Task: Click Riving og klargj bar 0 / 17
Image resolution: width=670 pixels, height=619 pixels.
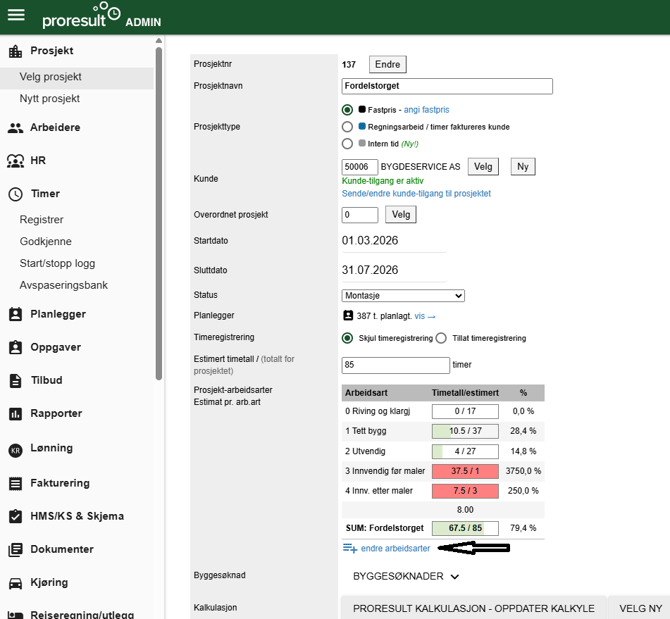Action: click(465, 411)
